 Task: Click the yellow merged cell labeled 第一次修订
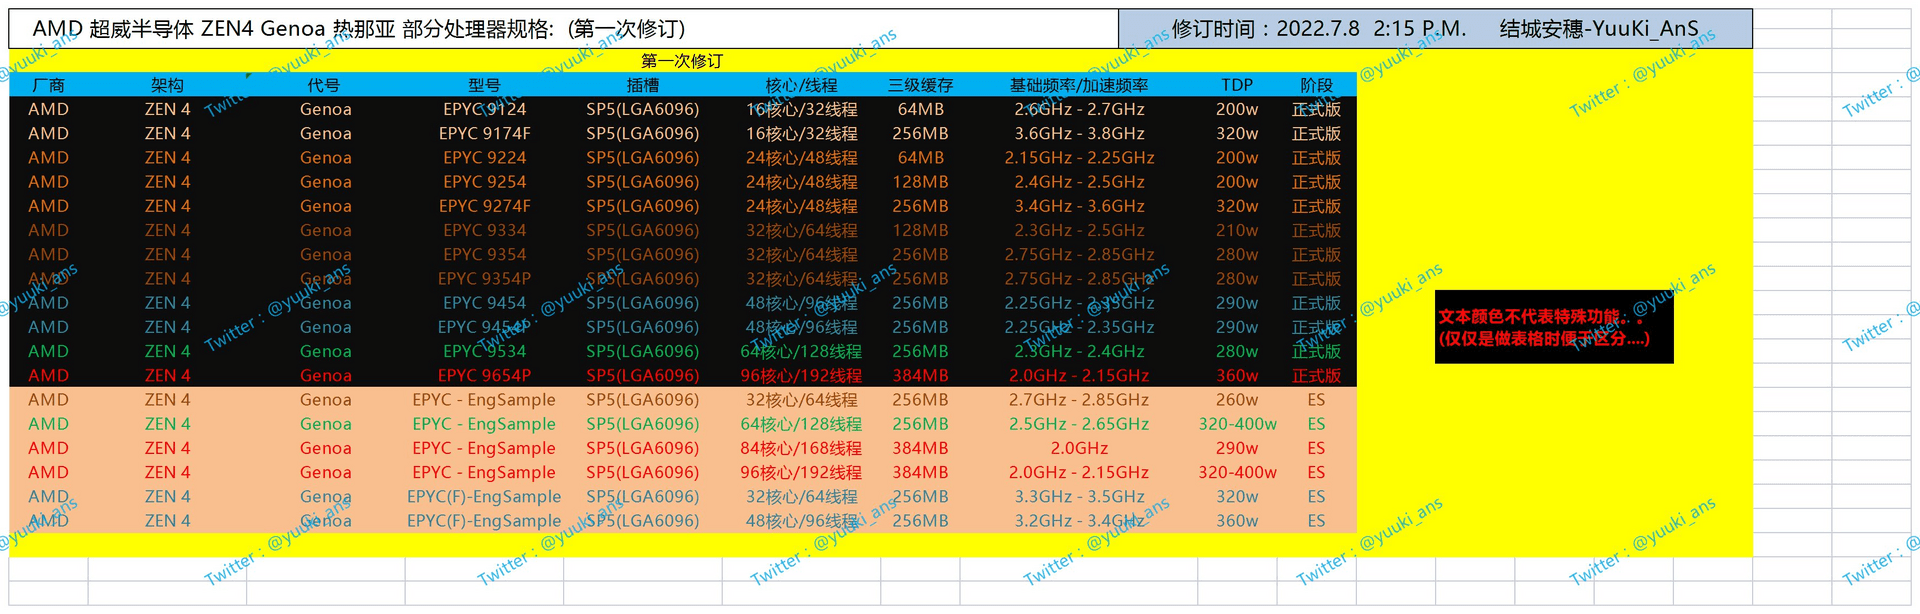[681, 61]
